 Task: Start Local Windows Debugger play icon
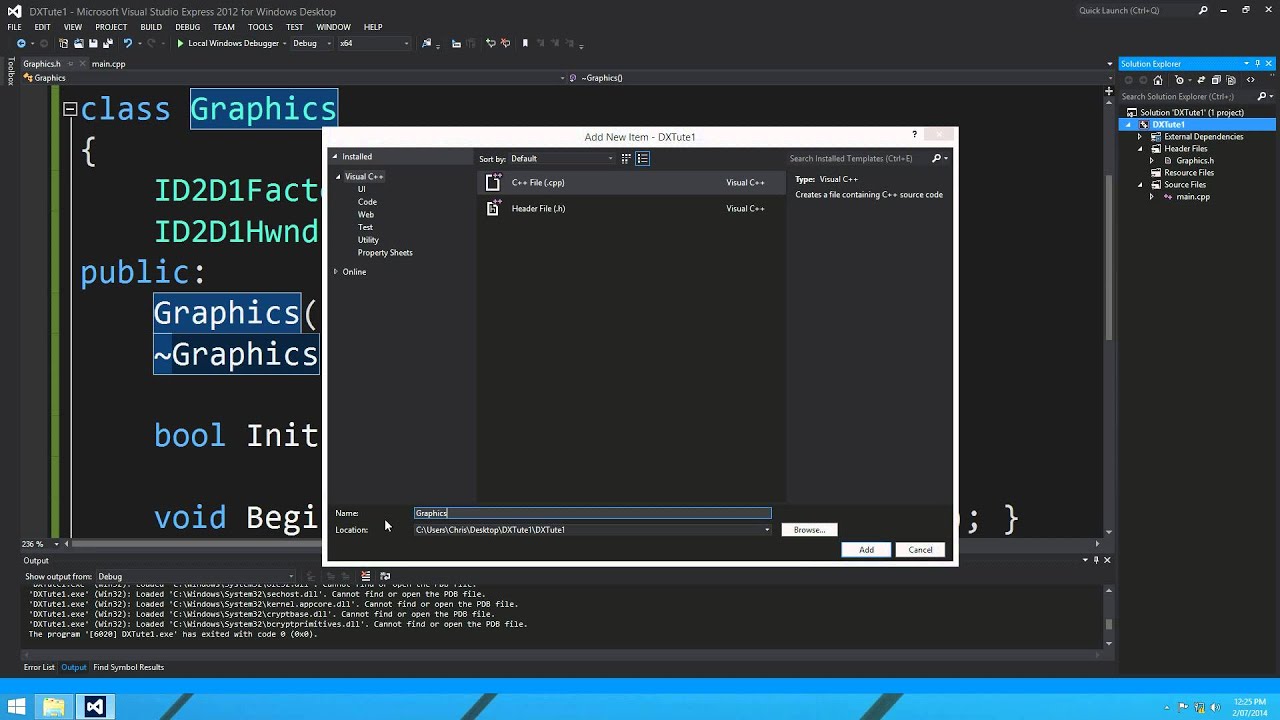point(180,44)
